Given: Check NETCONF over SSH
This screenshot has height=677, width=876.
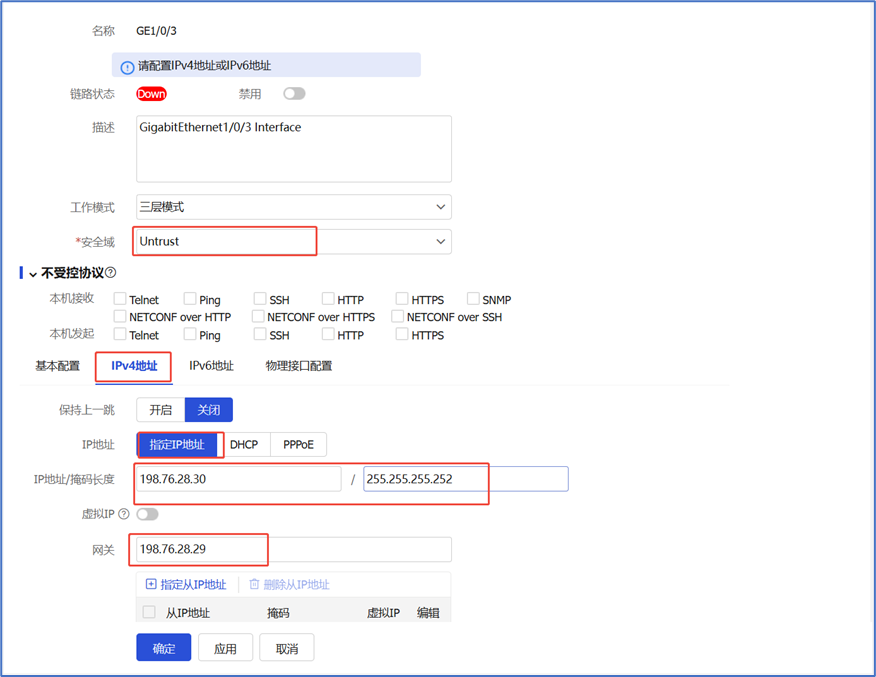Looking at the screenshot, I should pos(397,316).
